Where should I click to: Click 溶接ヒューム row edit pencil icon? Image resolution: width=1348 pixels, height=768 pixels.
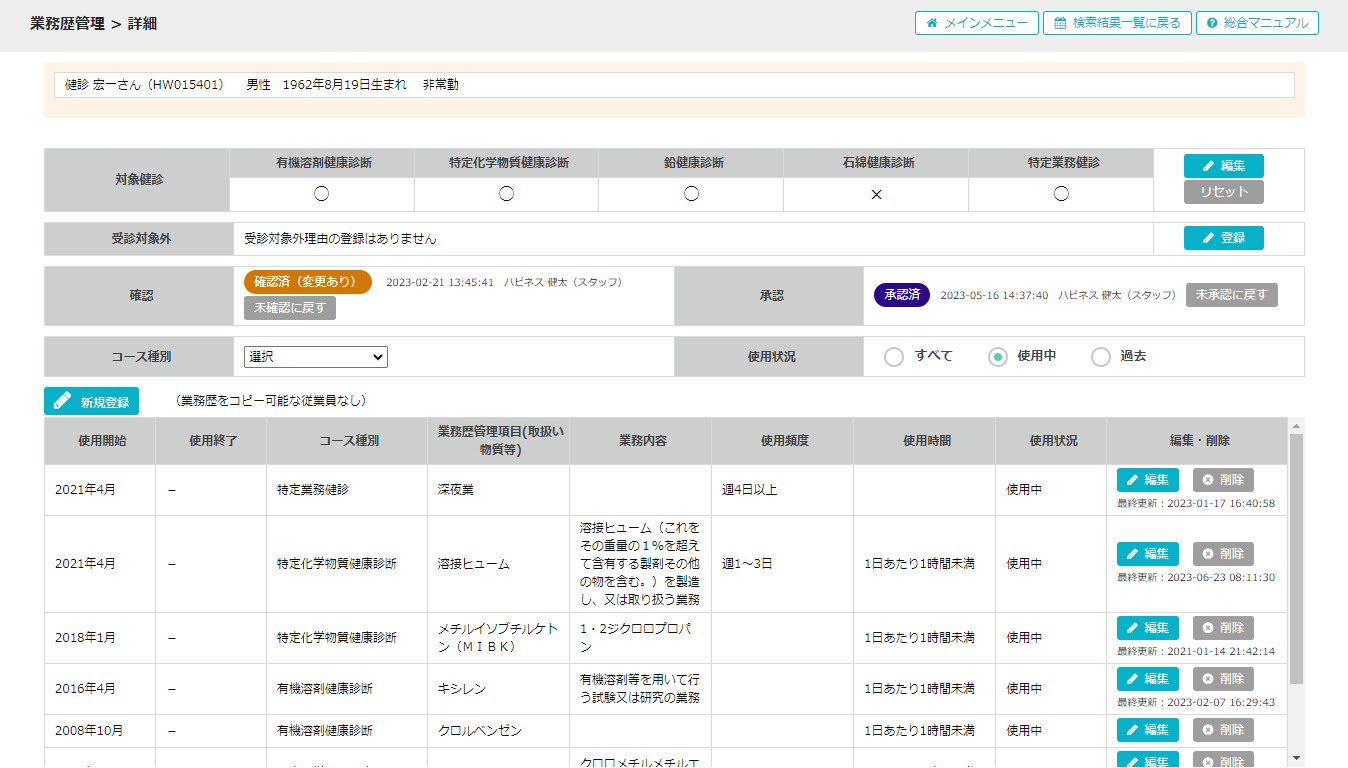1132,554
